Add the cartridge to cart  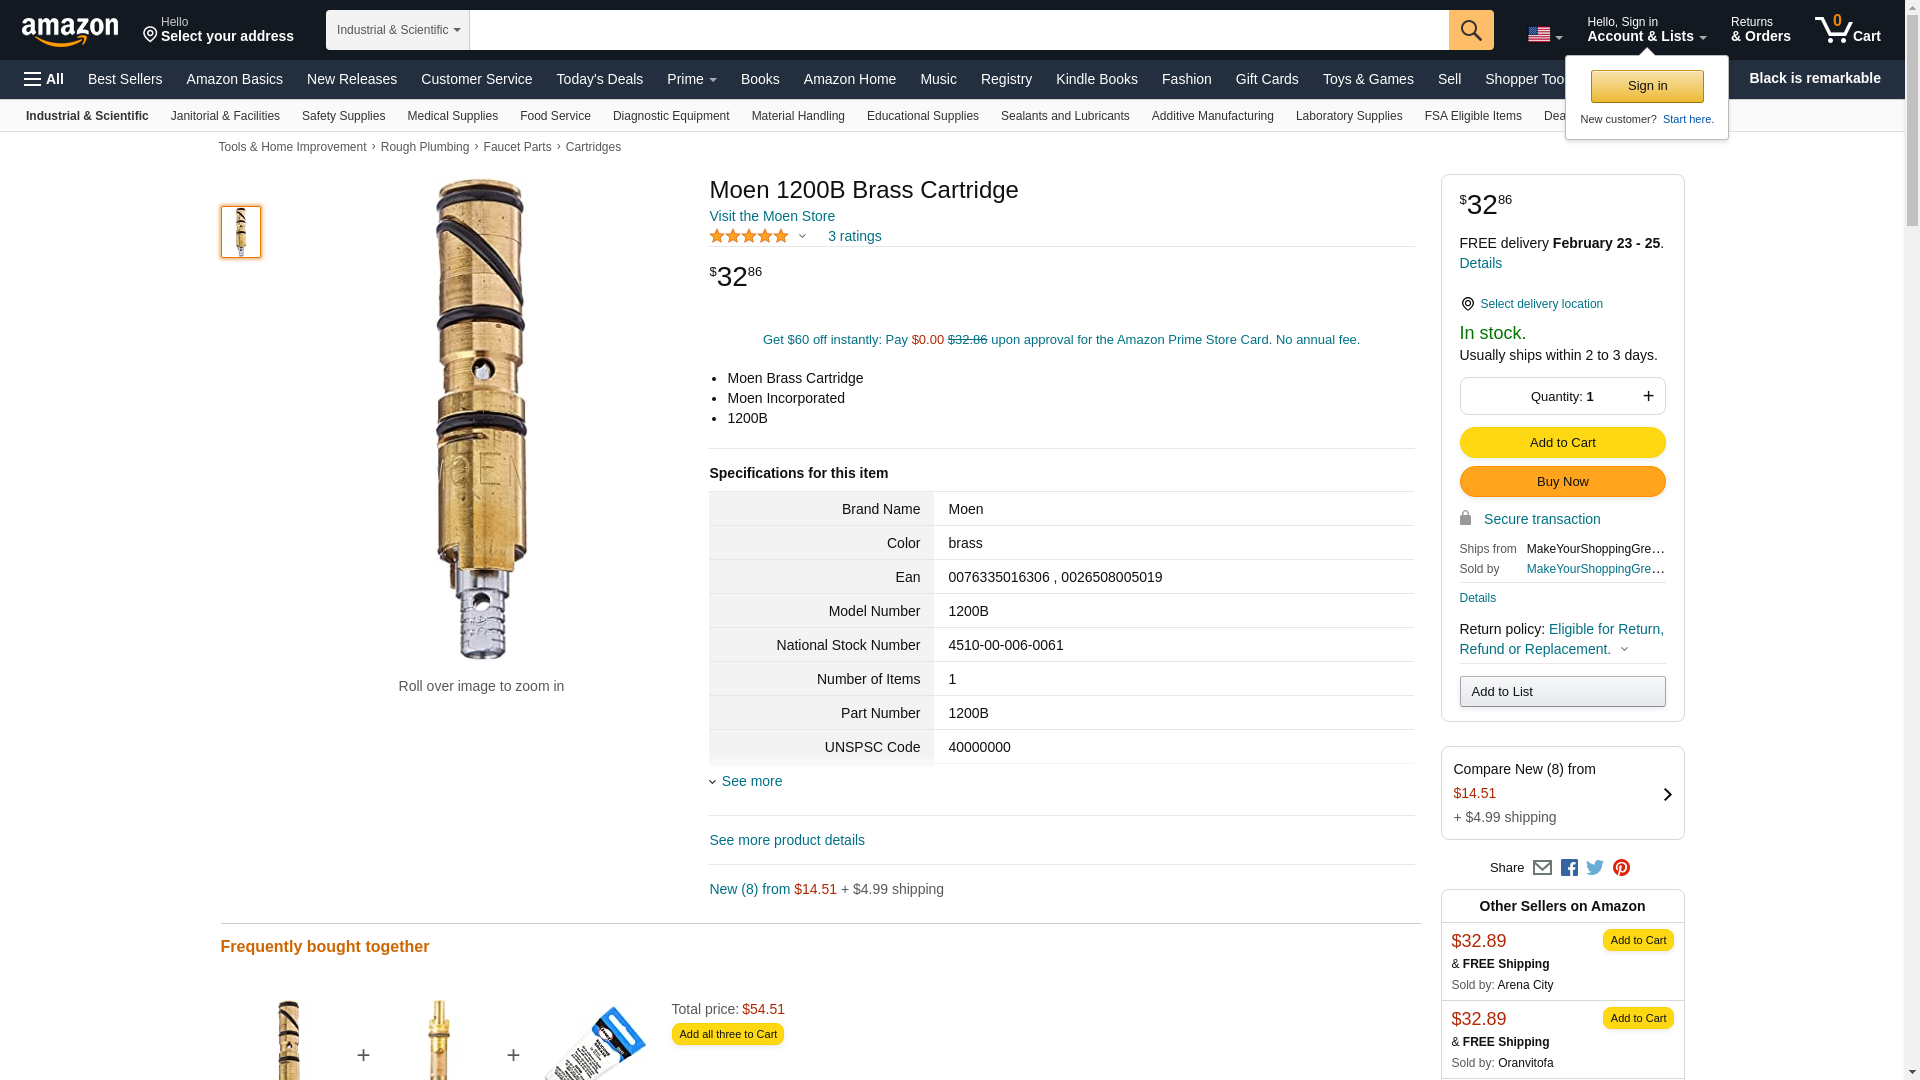(1562, 442)
